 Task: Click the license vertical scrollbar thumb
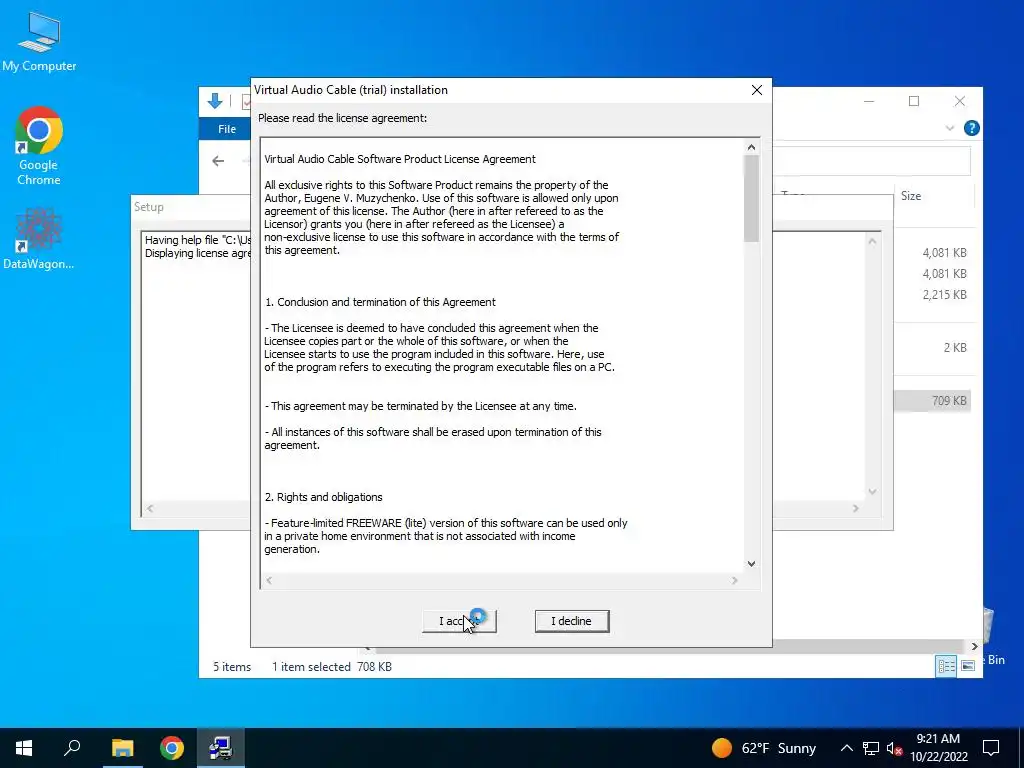point(751,199)
